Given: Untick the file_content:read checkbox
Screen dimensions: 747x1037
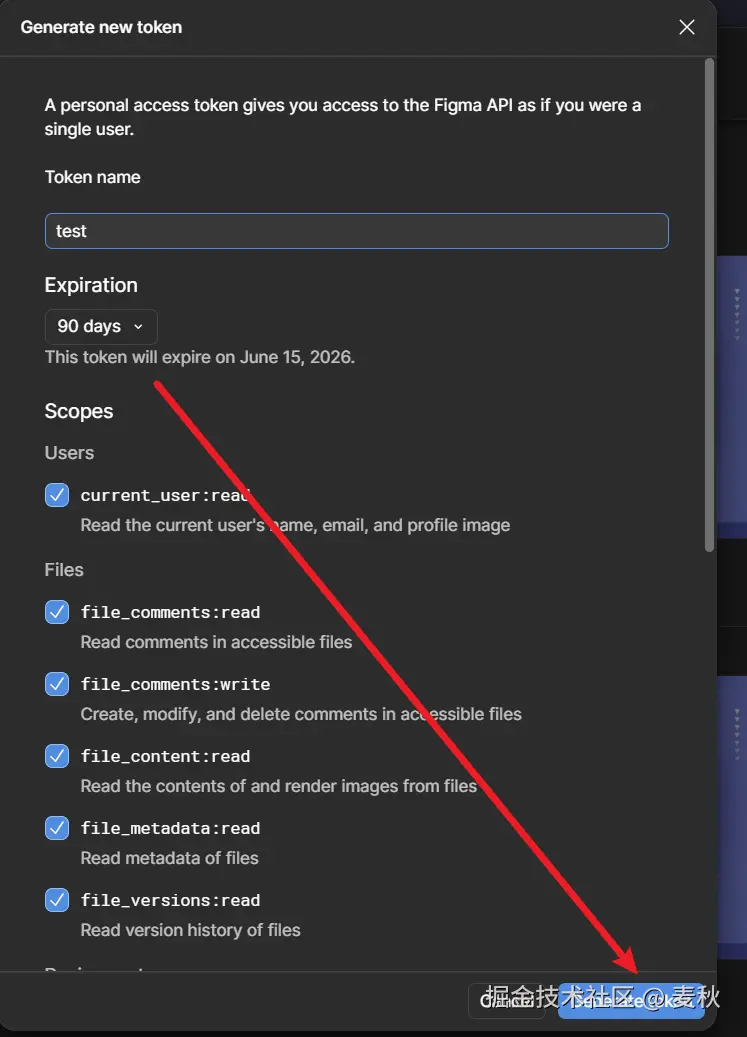Looking at the screenshot, I should click(57, 756).
